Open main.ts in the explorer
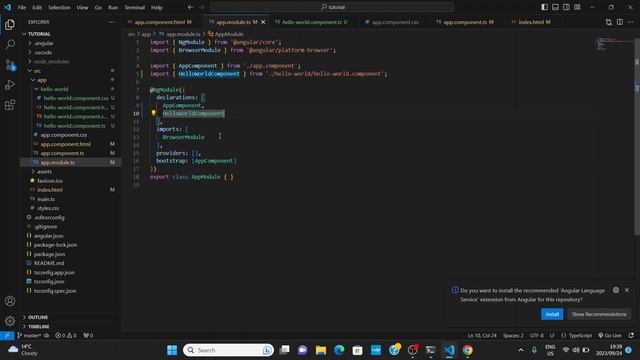Screen dimensions: 640x360 coord(46,199)
